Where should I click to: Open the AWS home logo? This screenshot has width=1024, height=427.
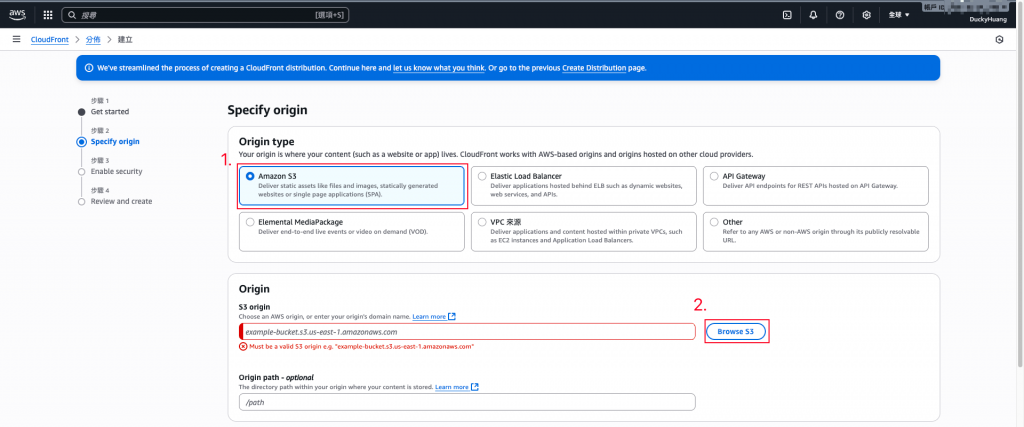point(18,14)
